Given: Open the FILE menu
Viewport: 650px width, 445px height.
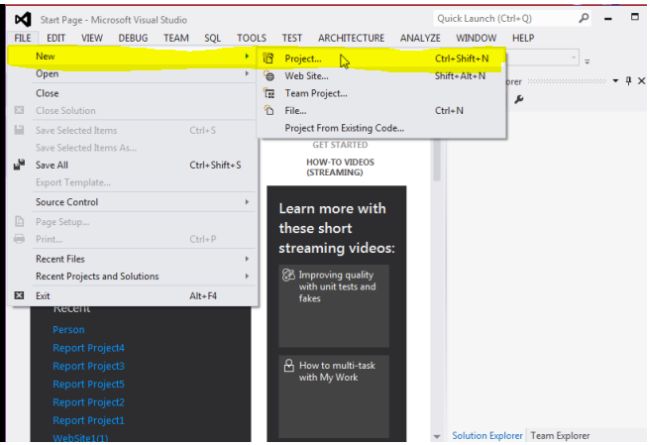Looking at the screenshot, I should [22, 38].
